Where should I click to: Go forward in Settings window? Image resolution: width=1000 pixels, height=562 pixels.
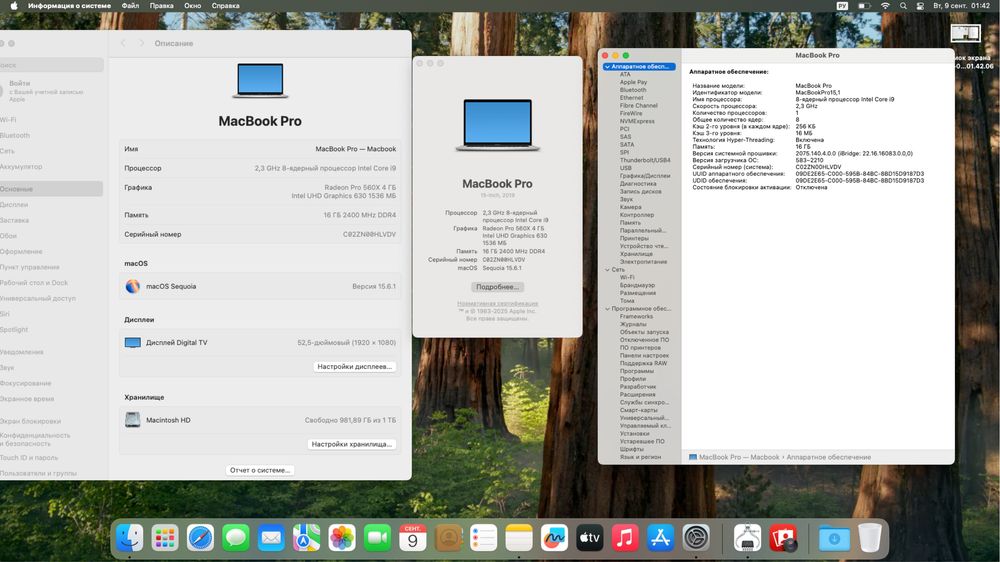[142, 43]
